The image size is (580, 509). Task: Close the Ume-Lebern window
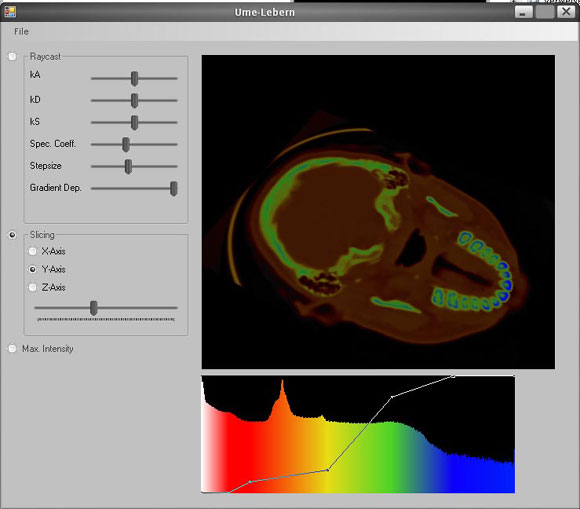[x=566, y=12]
